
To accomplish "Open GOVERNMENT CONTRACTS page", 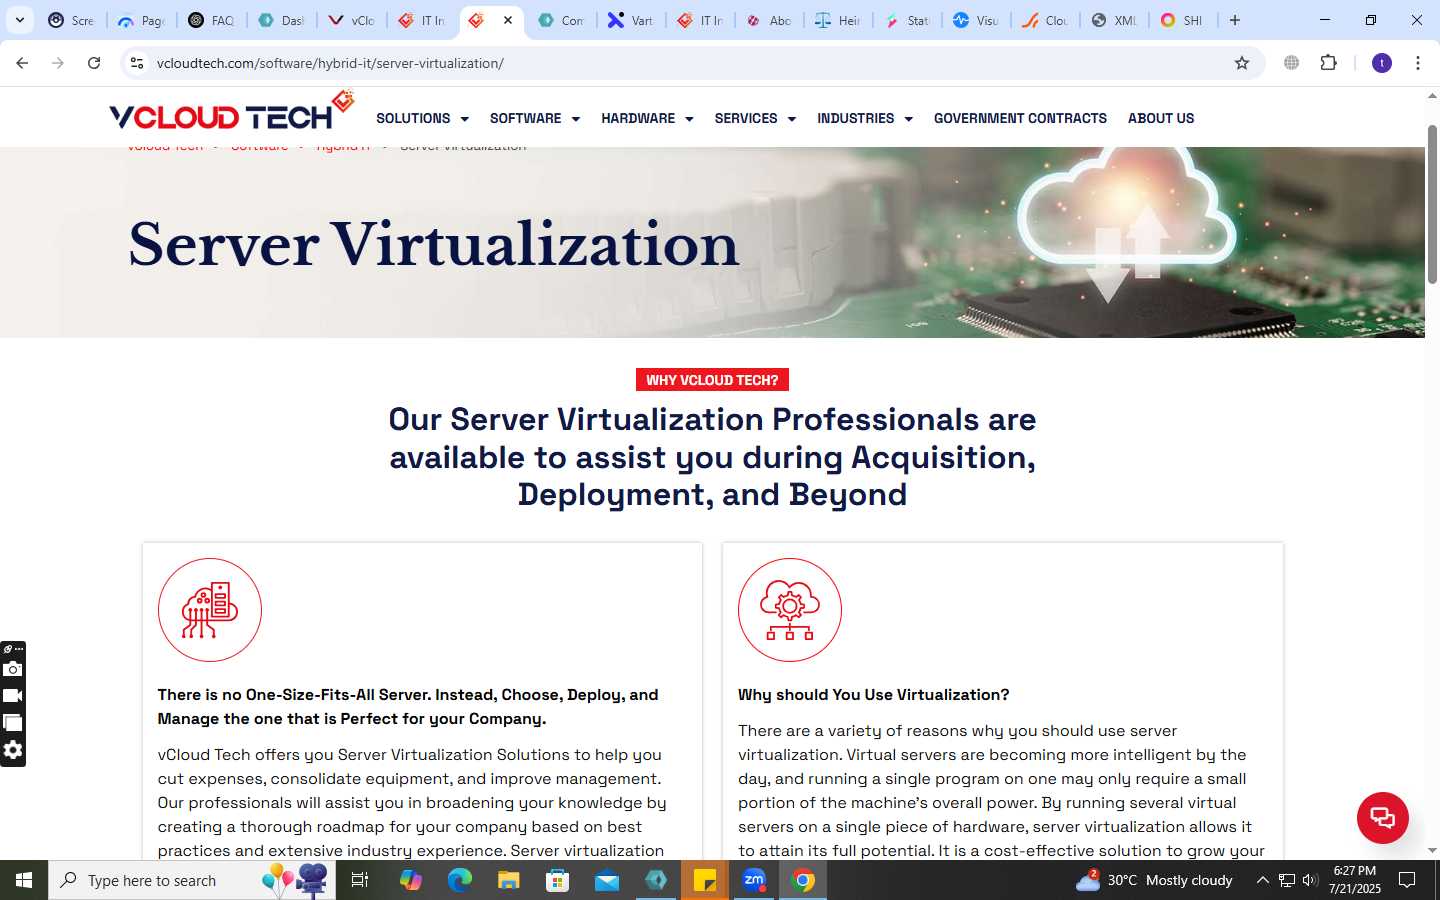I will coord(1020,118).
